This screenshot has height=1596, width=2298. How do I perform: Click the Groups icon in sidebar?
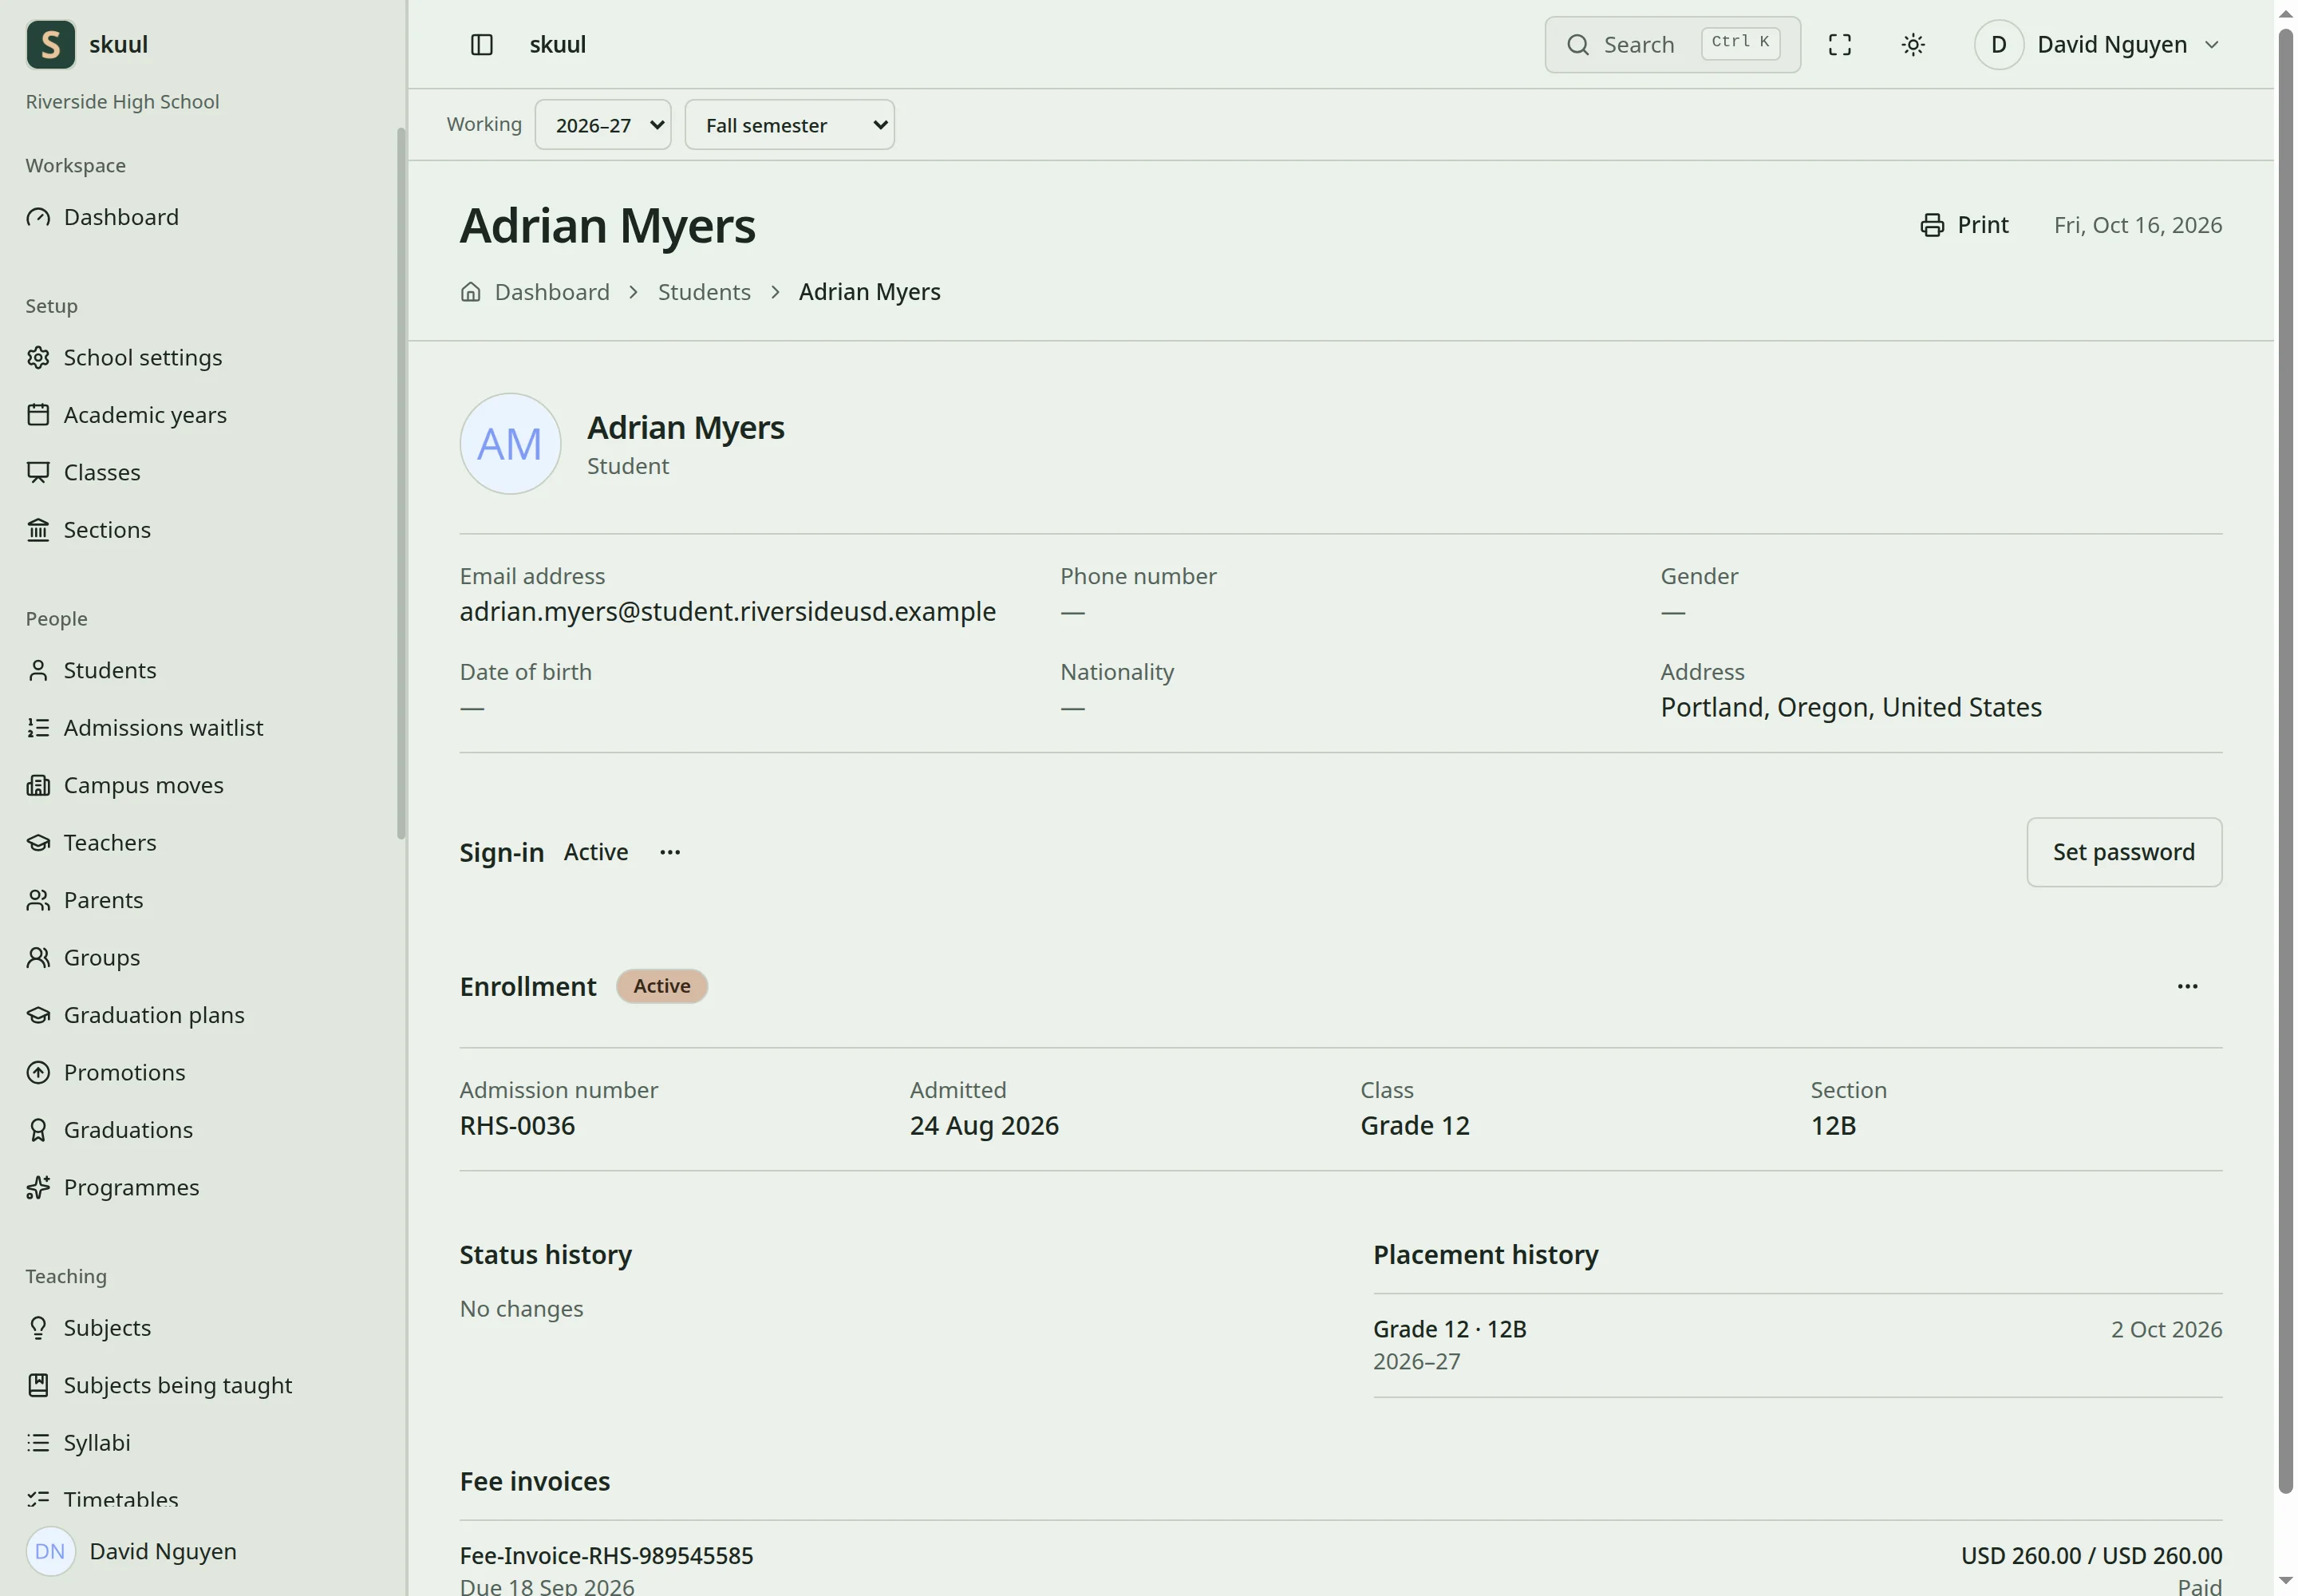[x=38, y=957]
